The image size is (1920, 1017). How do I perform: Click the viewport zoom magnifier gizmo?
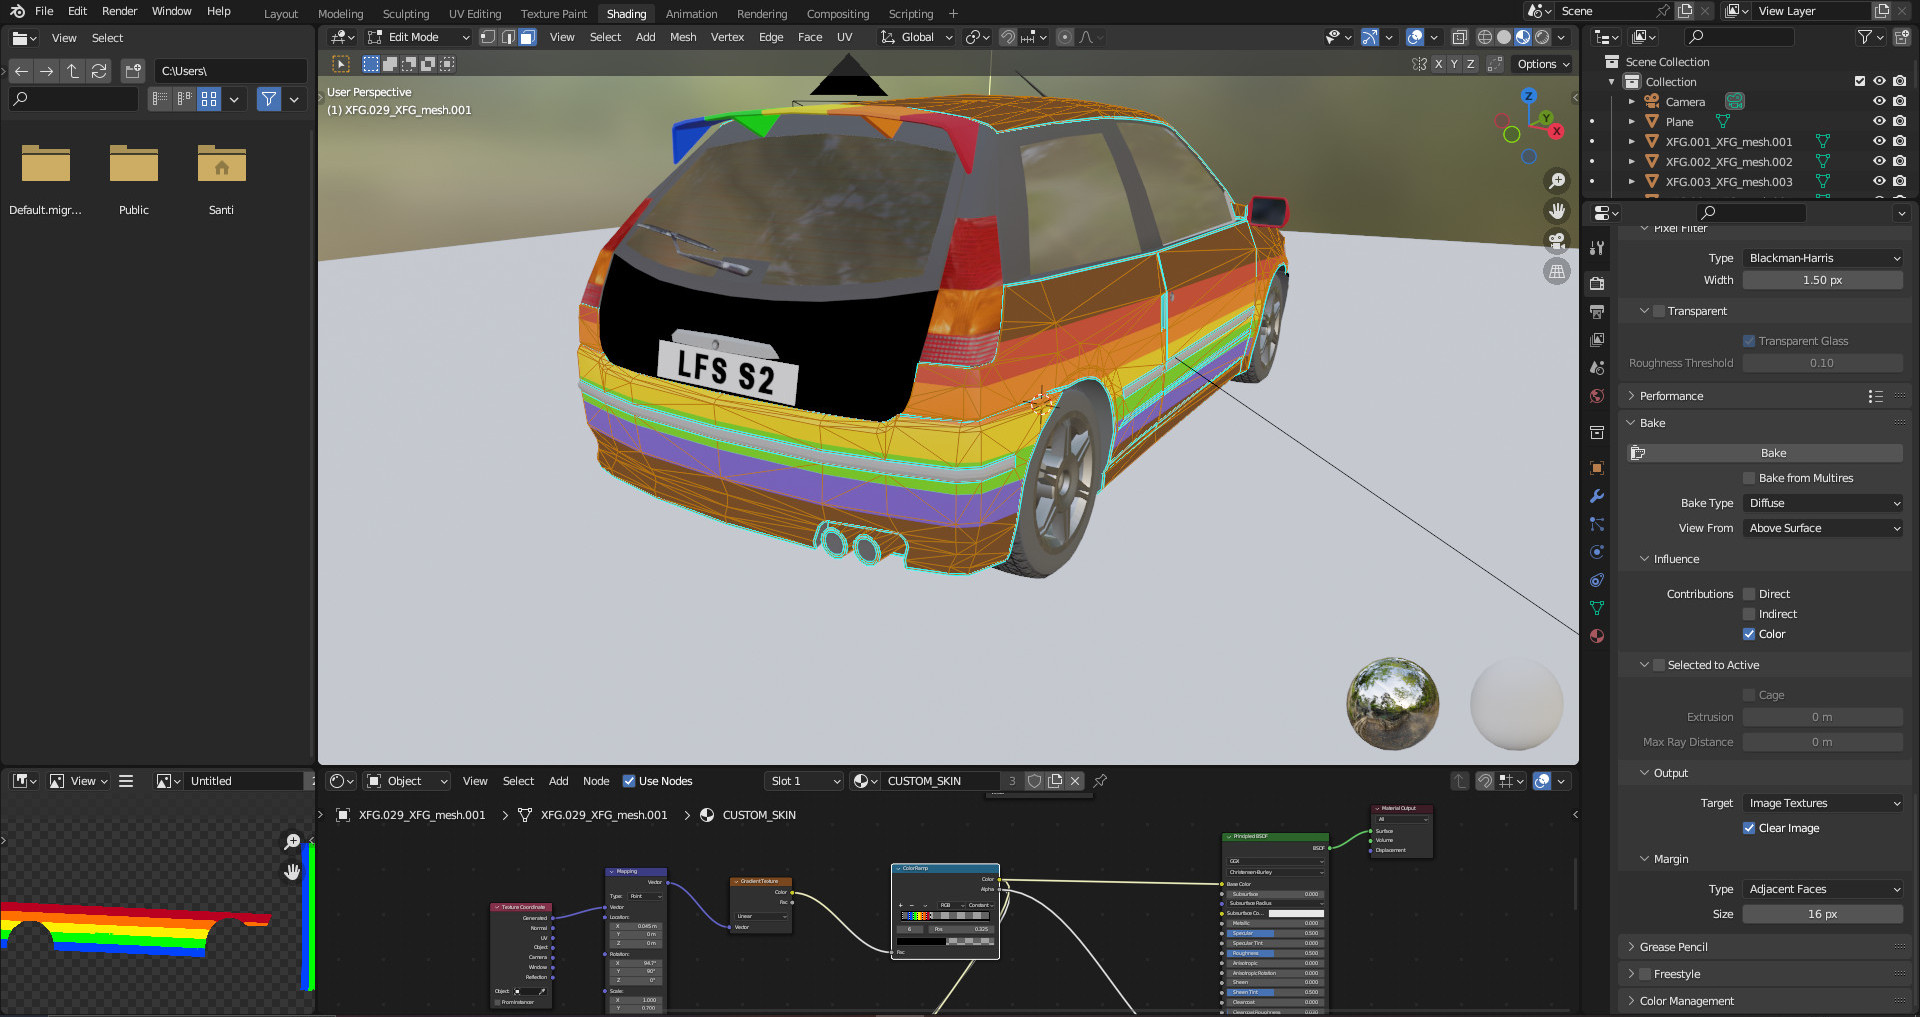[x=1557, y=181]
